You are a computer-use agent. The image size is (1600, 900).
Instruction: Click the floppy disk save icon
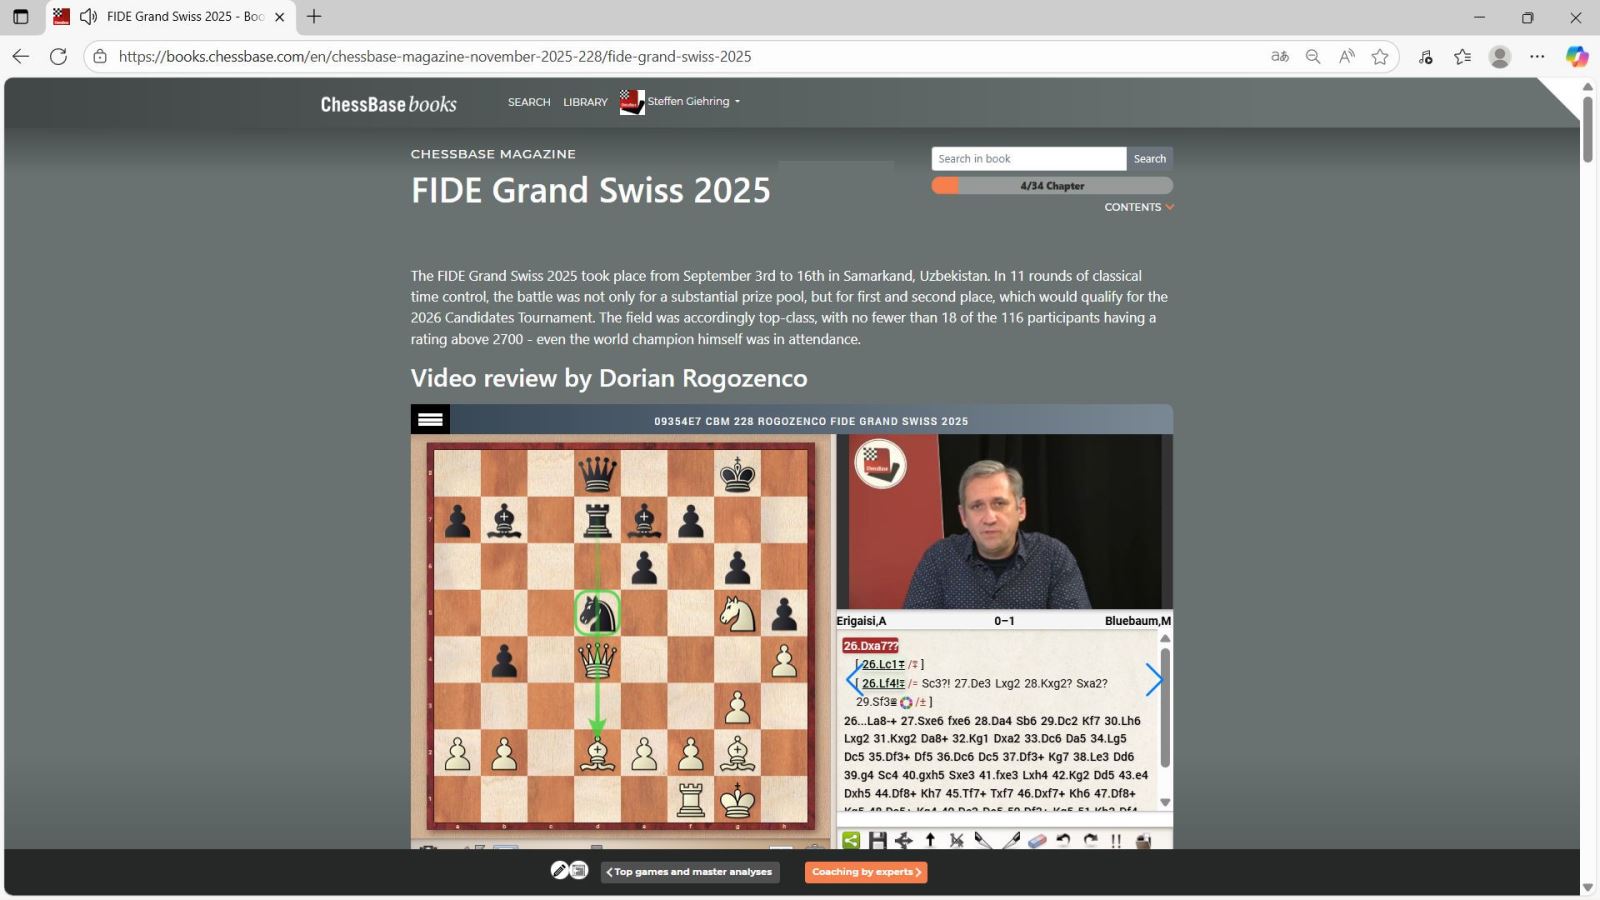click(x=878, y=840)
